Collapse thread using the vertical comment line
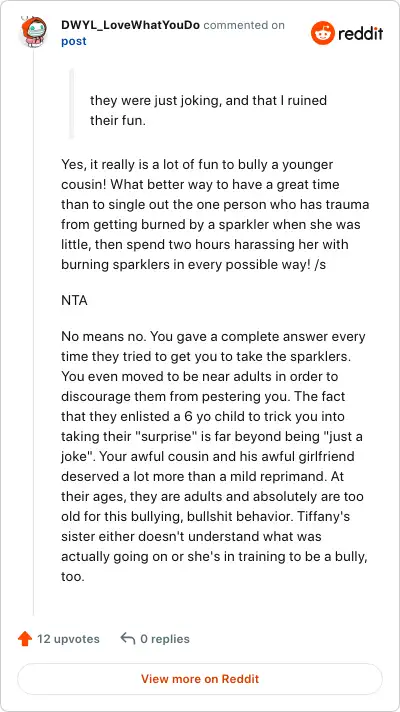This screenshot has width=400, height=712. click(34, 331)
